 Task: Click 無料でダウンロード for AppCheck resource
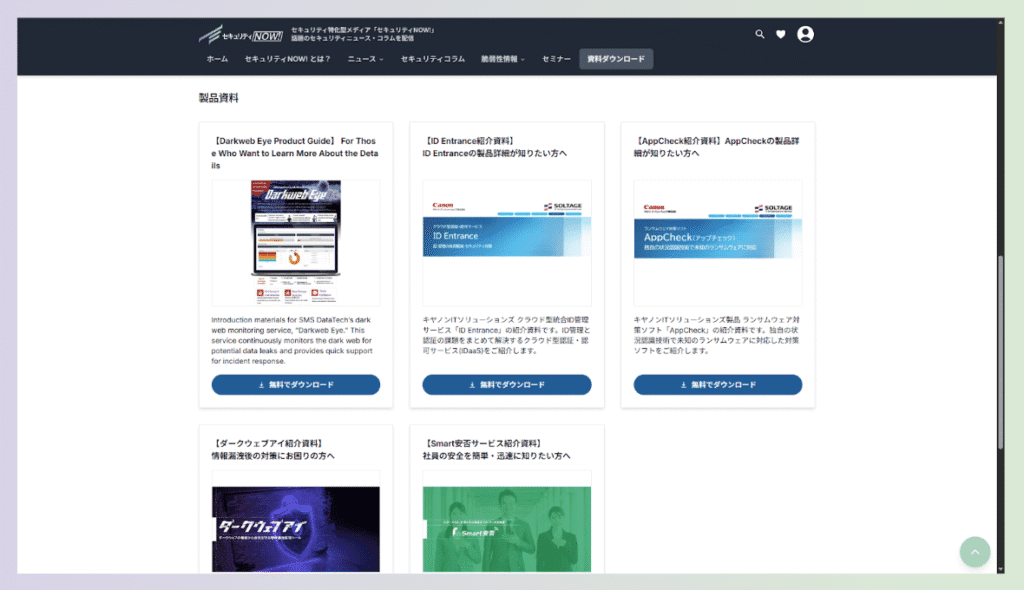click(x=717, y=384)
